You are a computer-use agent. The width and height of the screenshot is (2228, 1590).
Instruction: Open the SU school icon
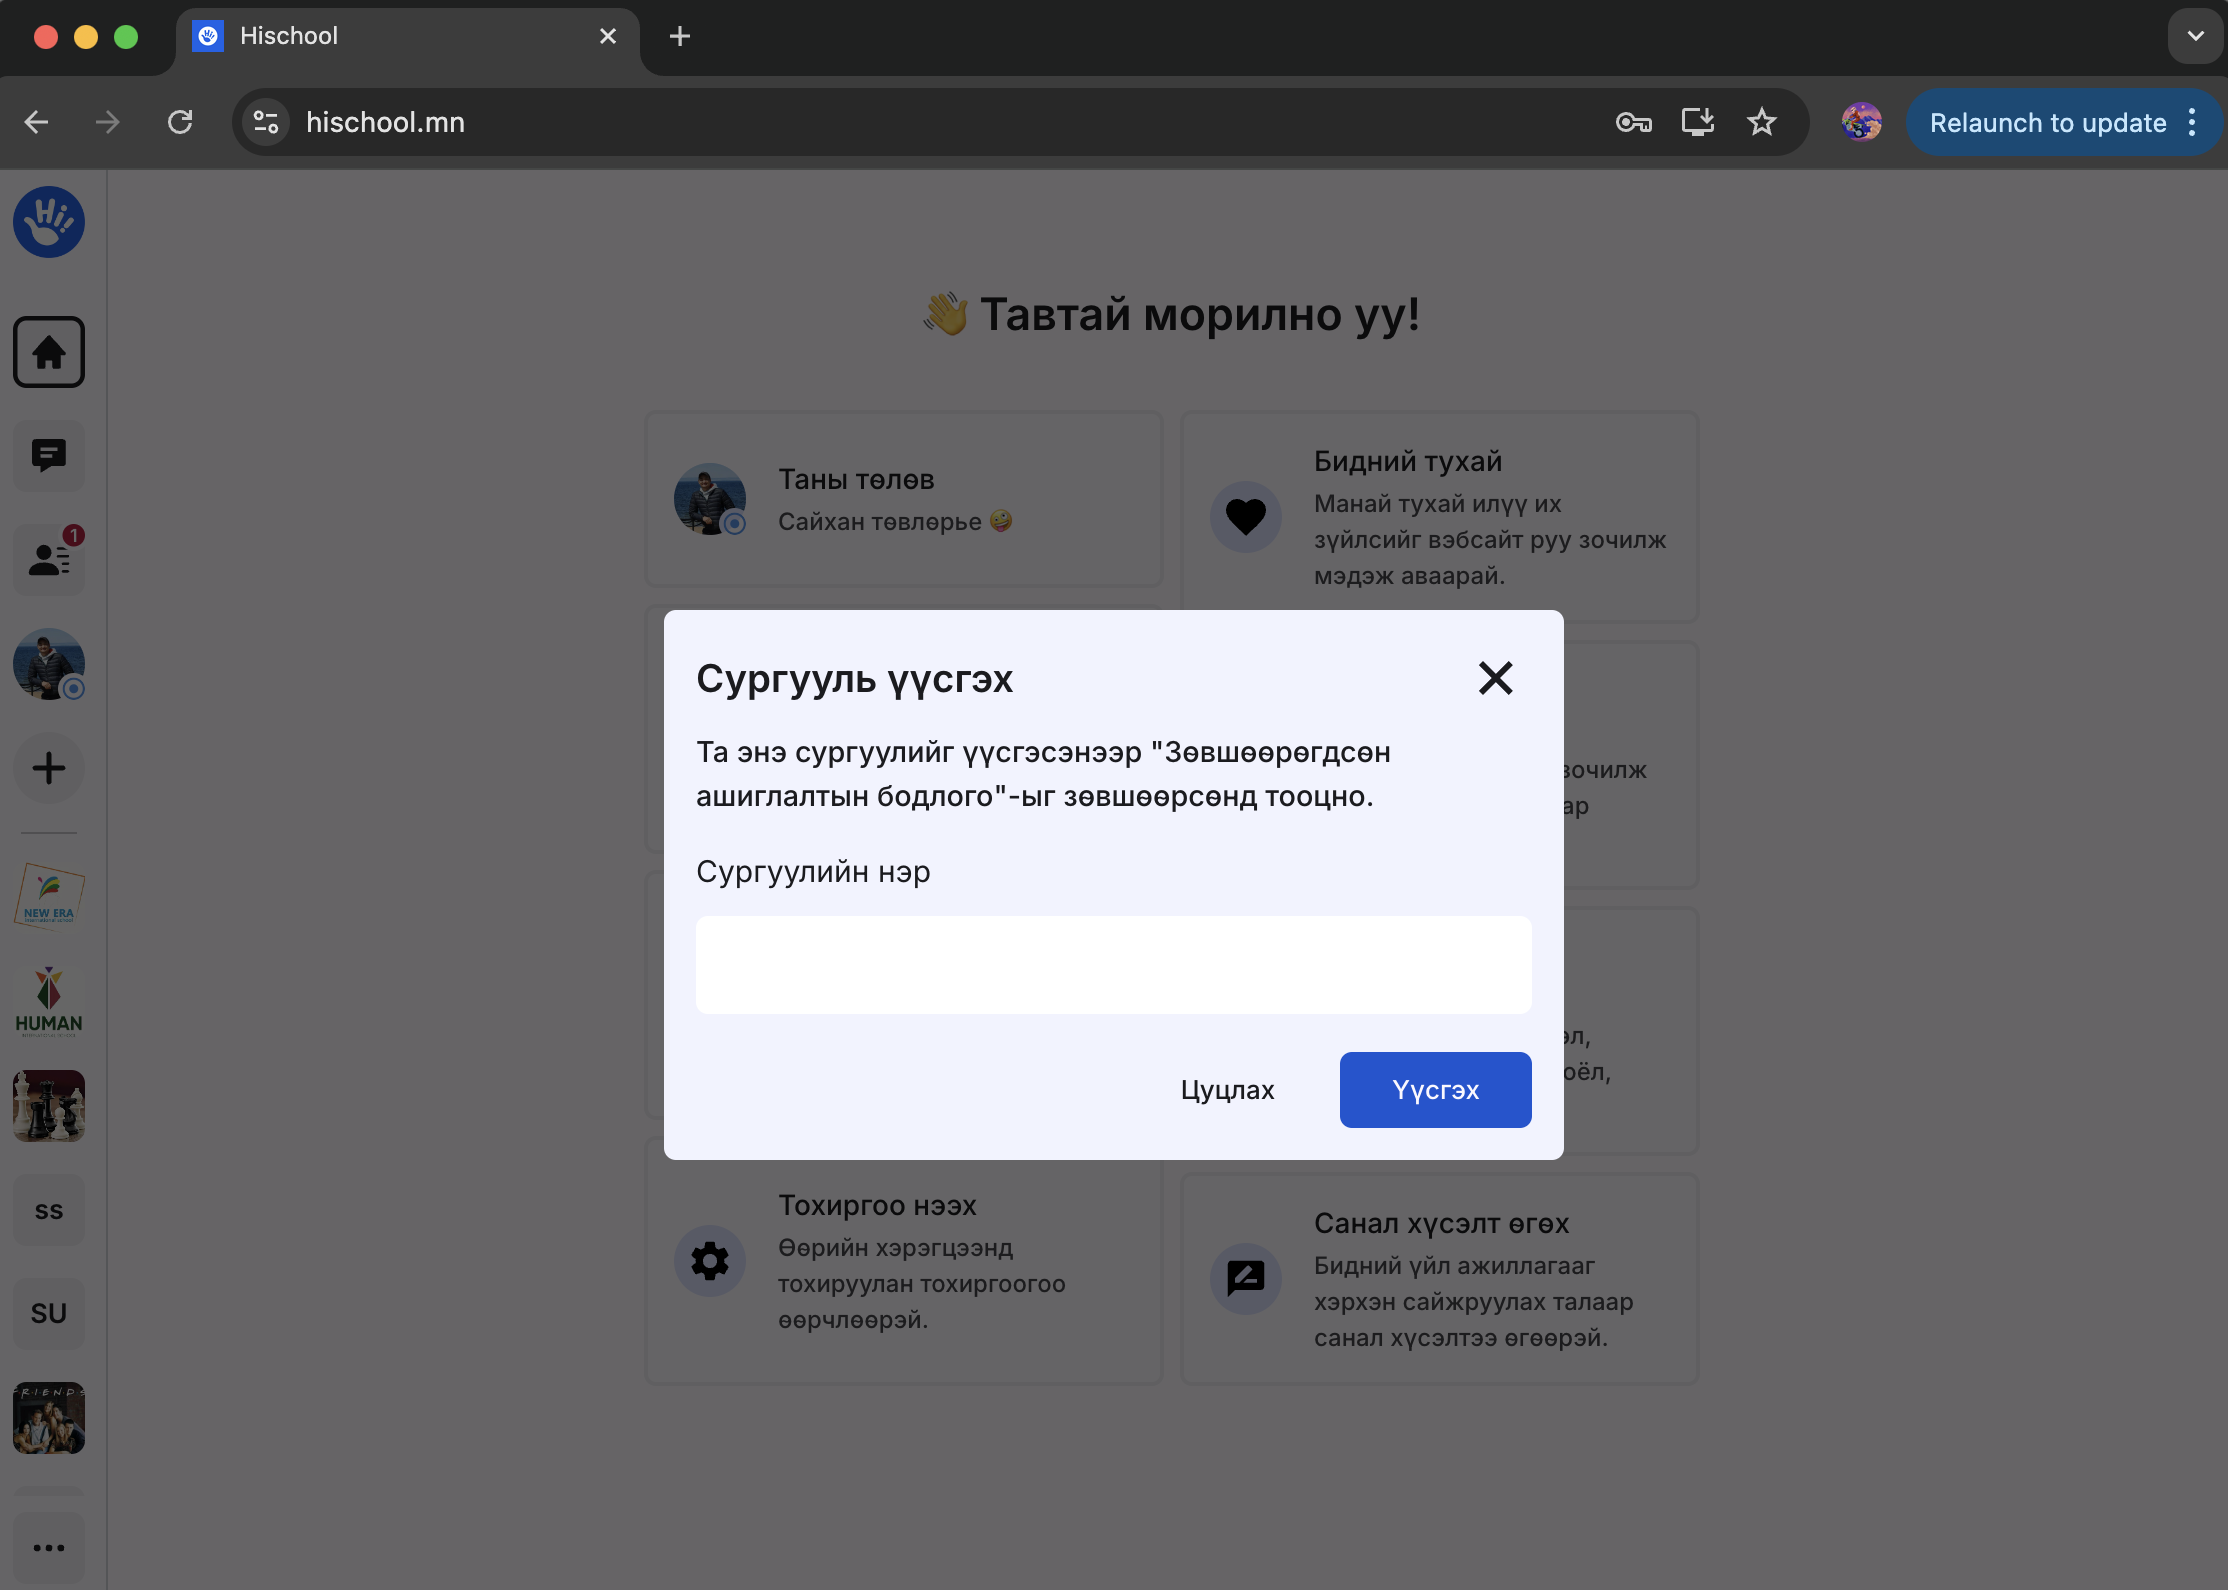pyautogui.click(x=48, y=1313)
